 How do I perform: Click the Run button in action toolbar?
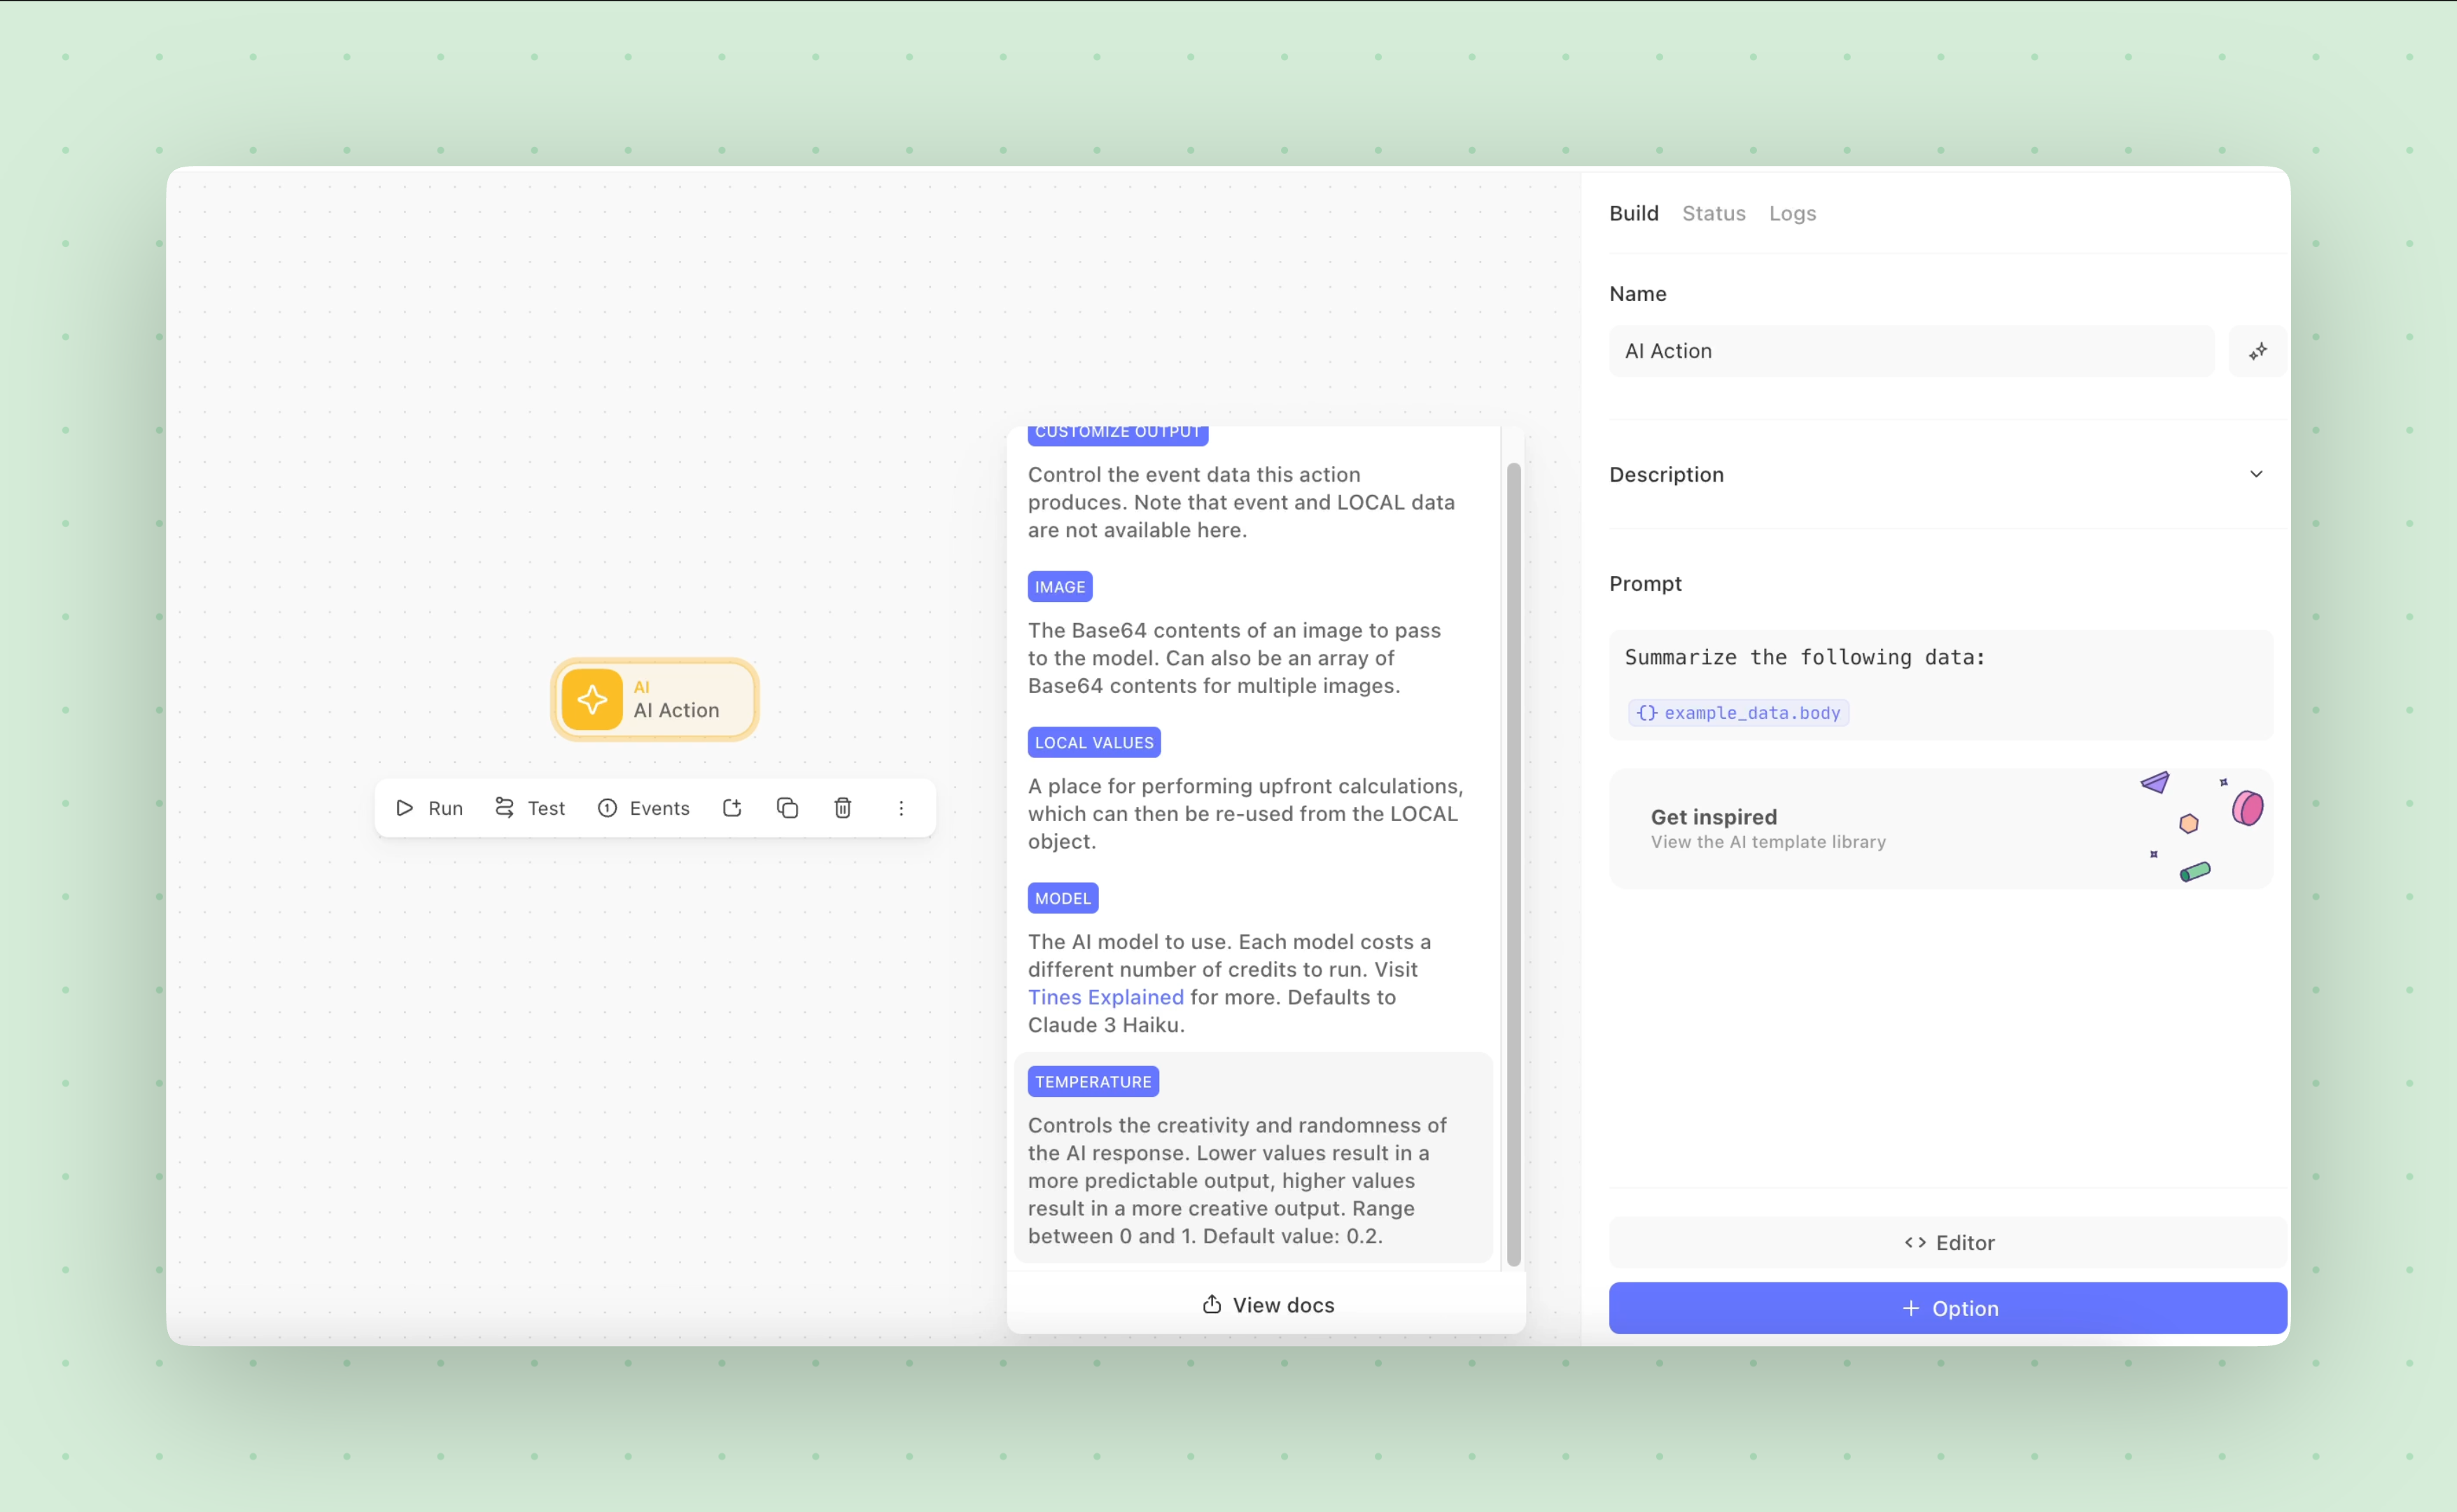tap(429, 808)
